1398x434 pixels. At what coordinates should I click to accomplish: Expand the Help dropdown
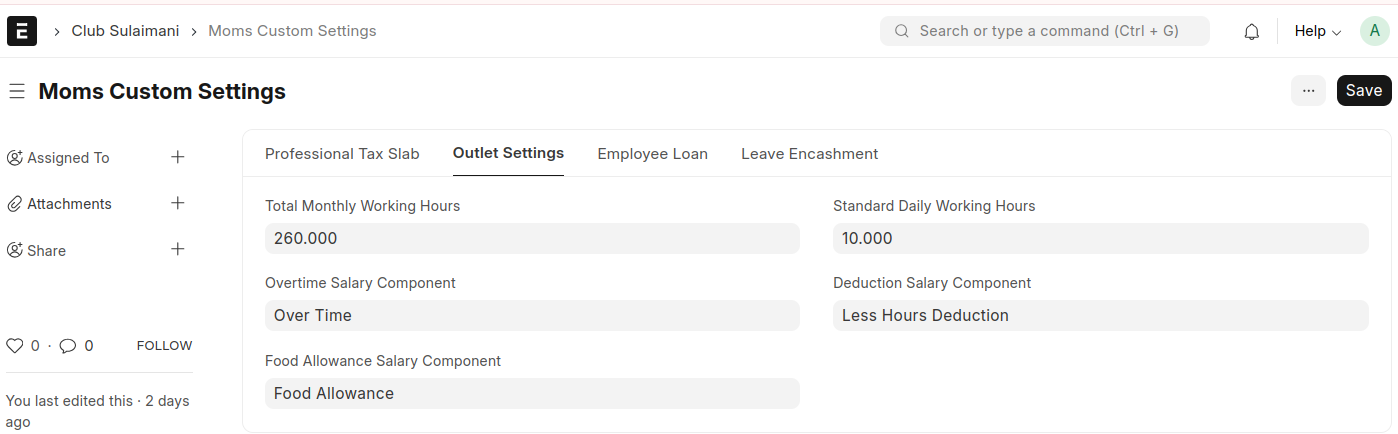1317,31
